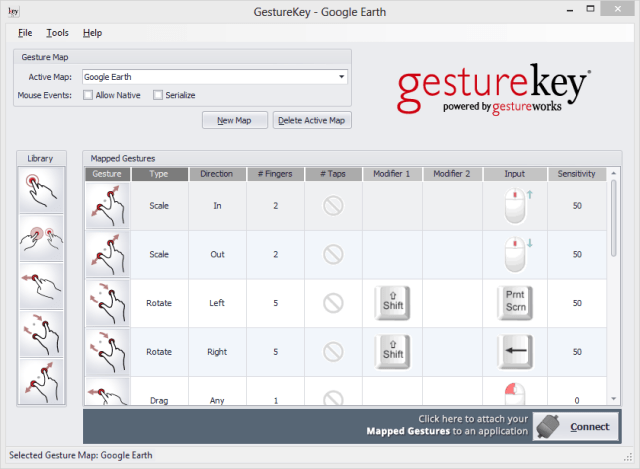The image size is (640, 469).
Task: Click the fingers value 2 in Scale Out row
Action: 276,254
